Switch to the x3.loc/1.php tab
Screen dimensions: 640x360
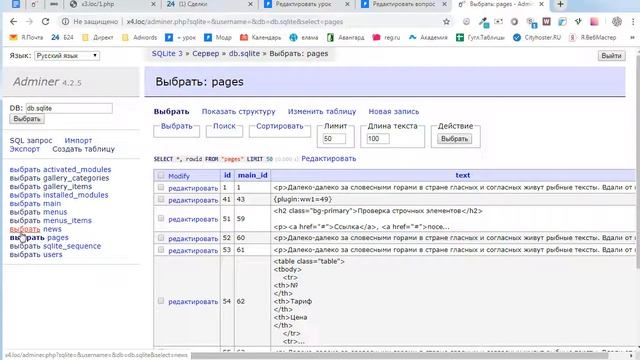[x=113, y=4]
